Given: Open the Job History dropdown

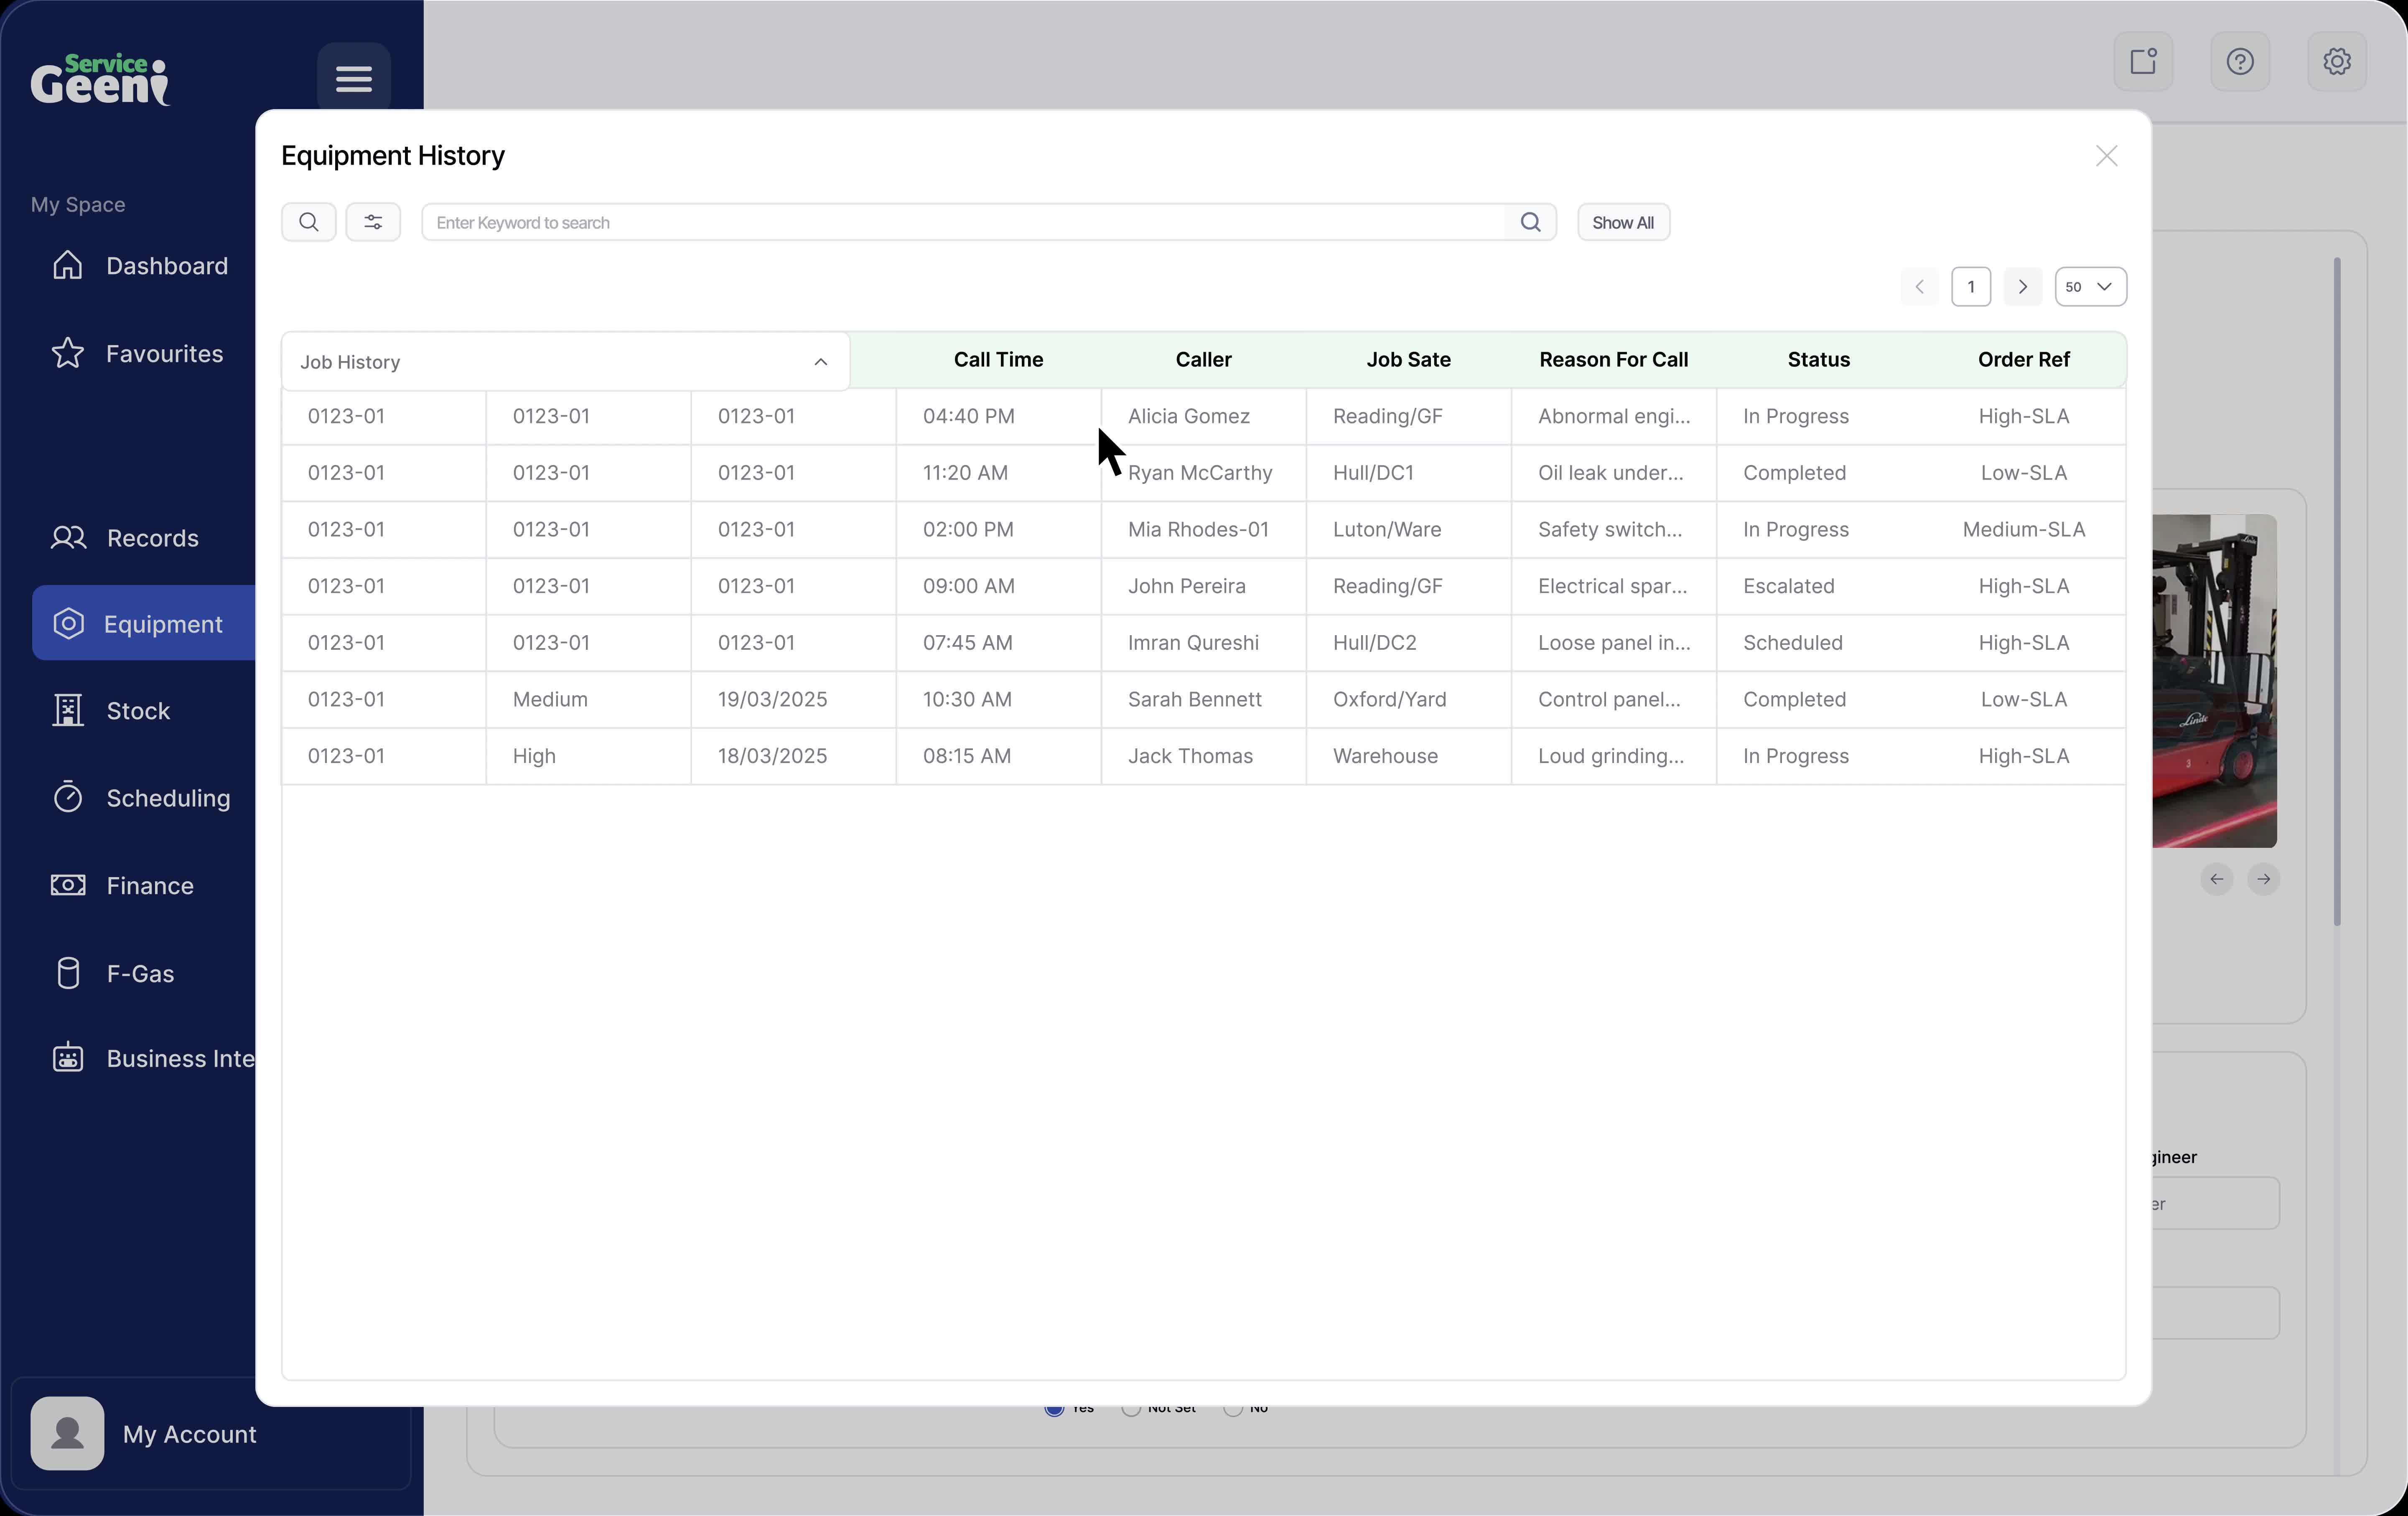Looking at the screenshot, I should 565,361.
